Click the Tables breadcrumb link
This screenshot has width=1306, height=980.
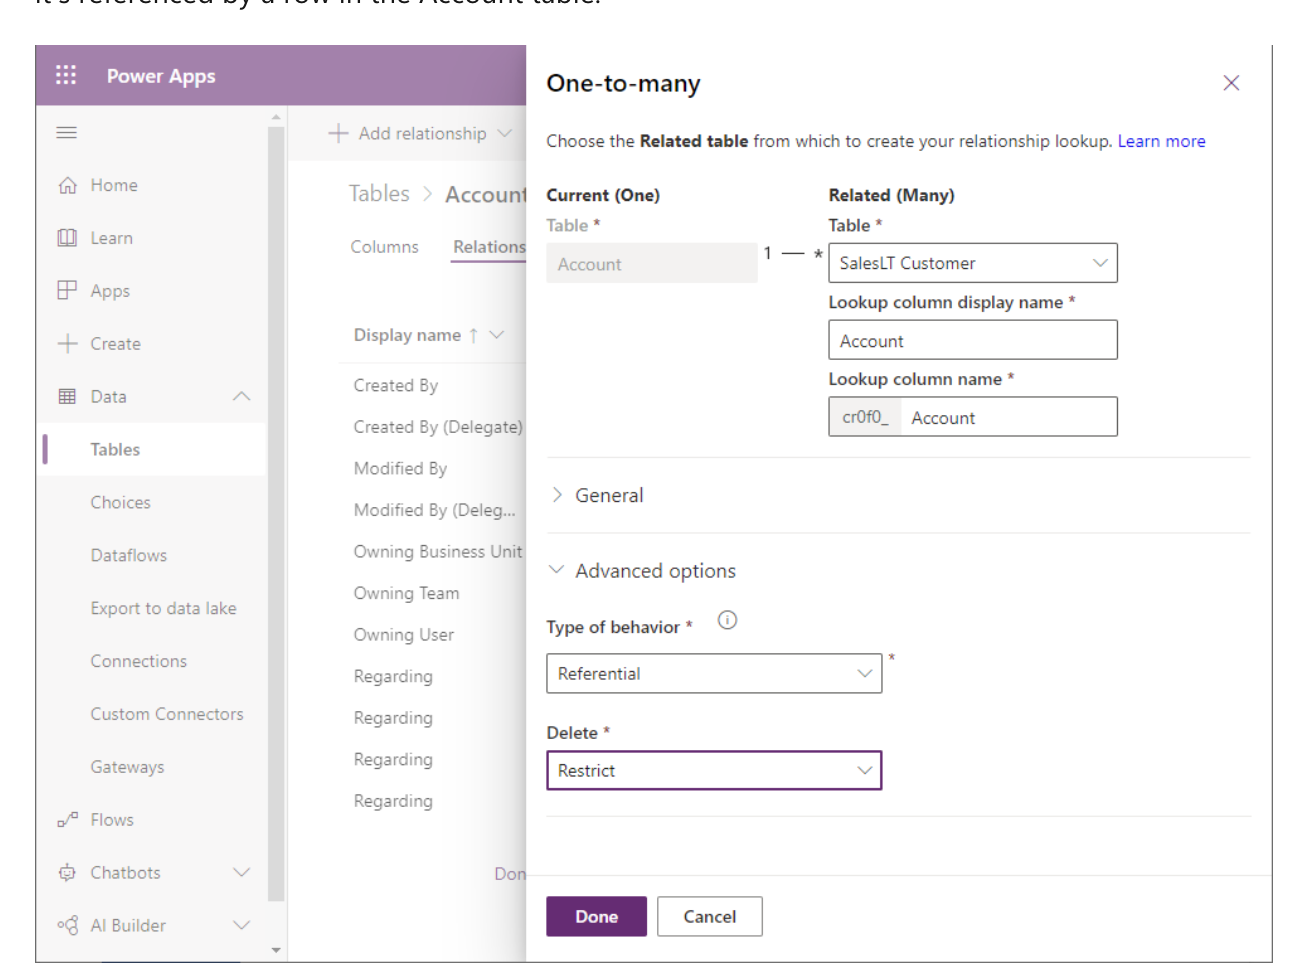379,194
